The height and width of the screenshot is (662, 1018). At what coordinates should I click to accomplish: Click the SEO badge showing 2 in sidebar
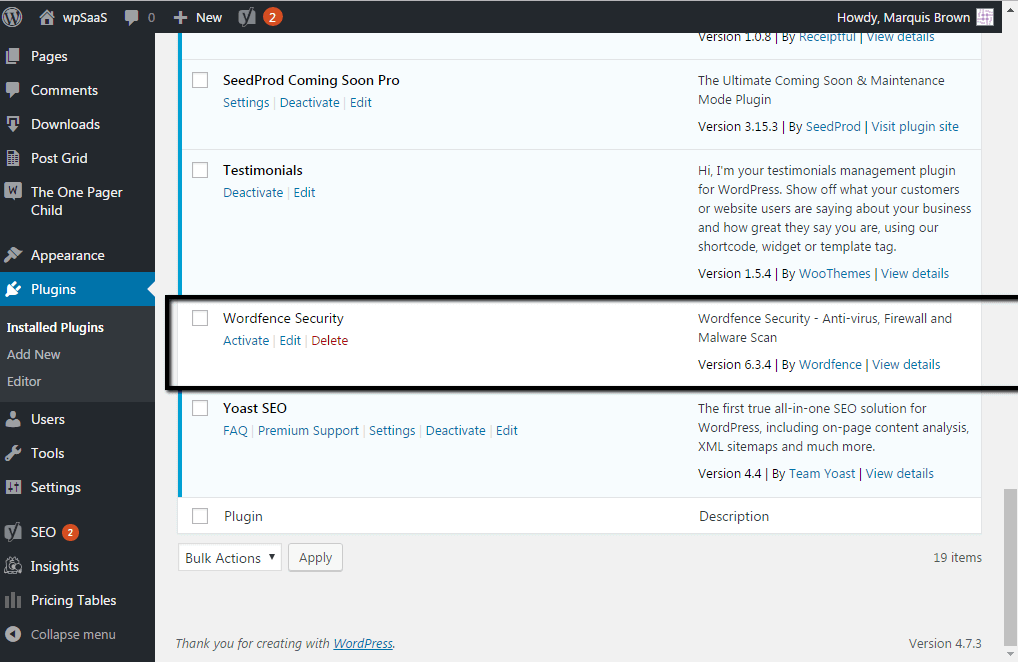70,532
